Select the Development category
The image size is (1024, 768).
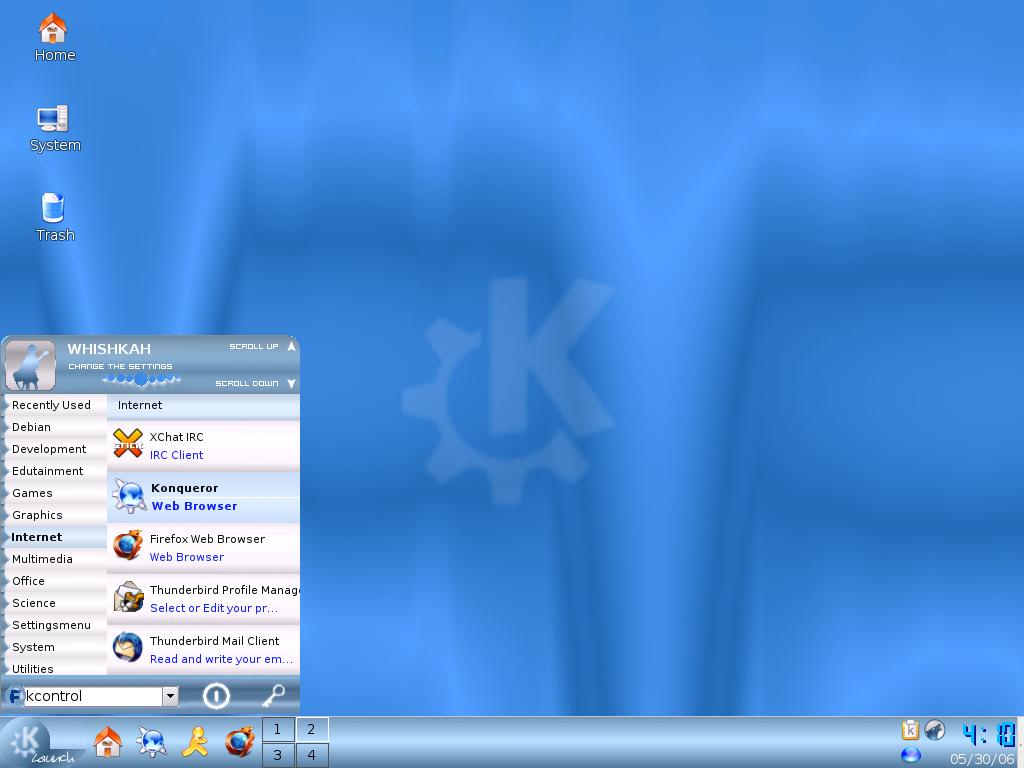[x=56, y=449]
